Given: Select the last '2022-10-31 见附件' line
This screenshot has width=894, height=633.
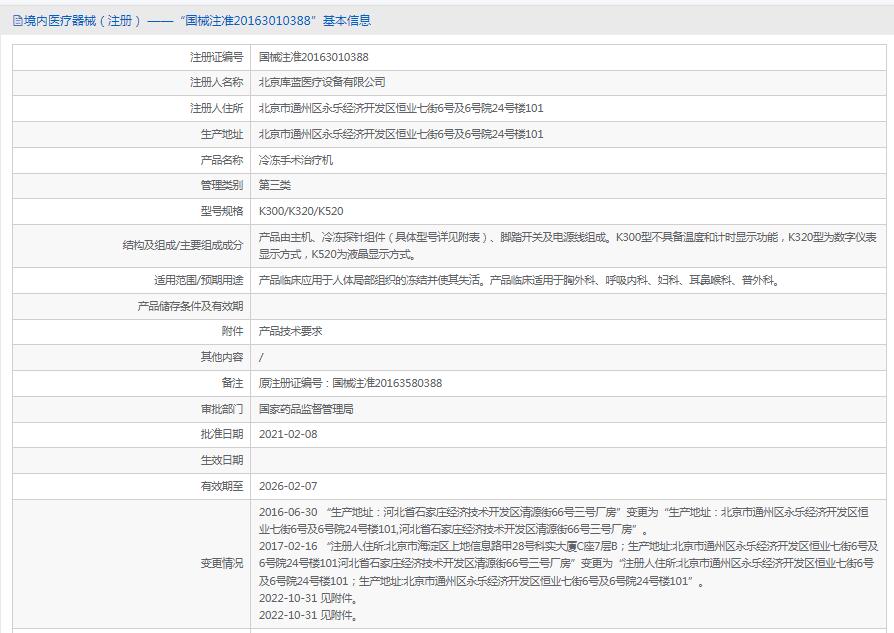Looking at the screenshot, I should pos(308,615).
